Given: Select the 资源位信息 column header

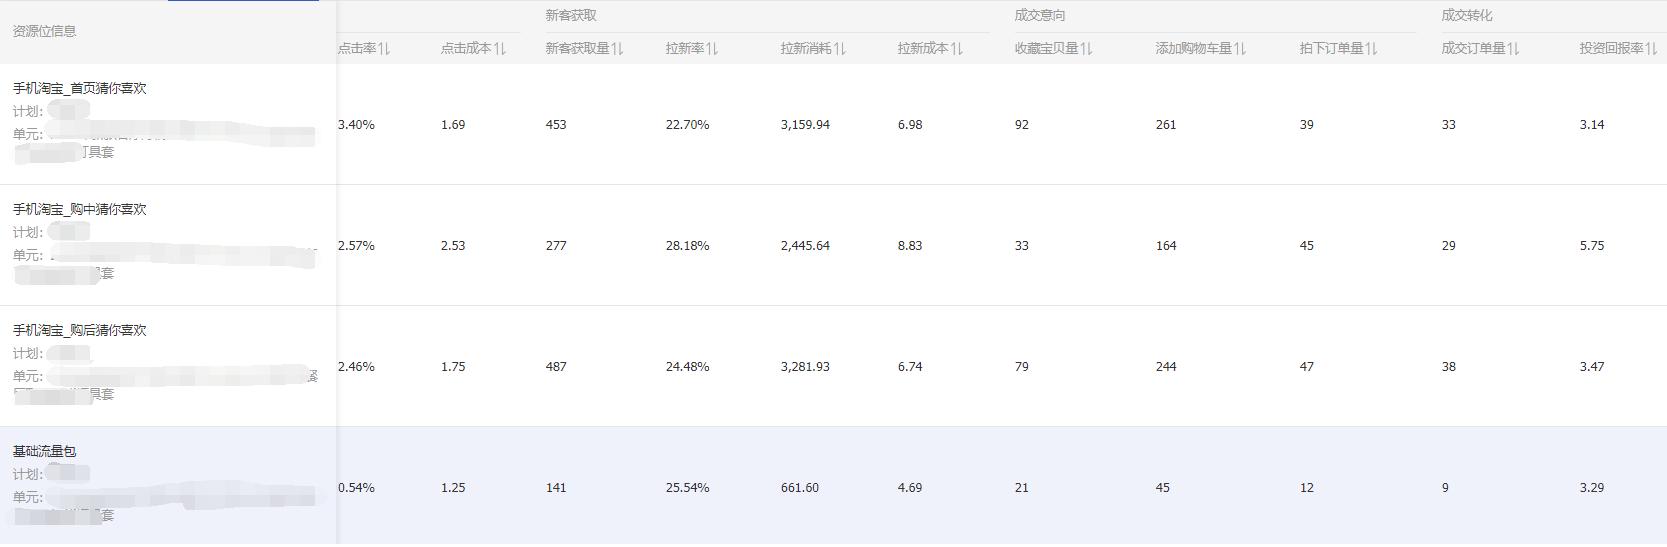Looking at the screenshot, I should coord(45,31).
